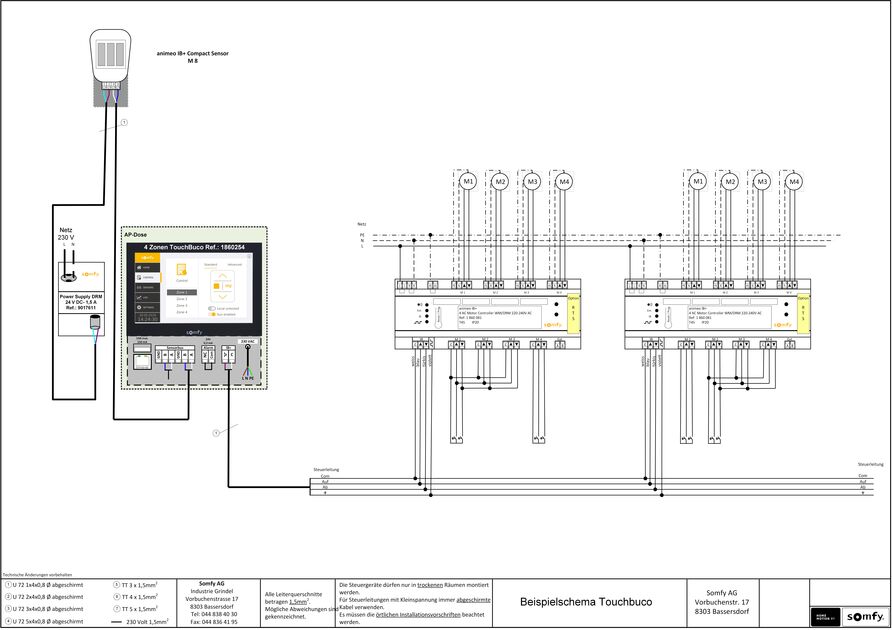Click the SensorBus terminal block in AP-Dose
The height and width of the screenshot is (630, 892).
click(x=175, y=355)
